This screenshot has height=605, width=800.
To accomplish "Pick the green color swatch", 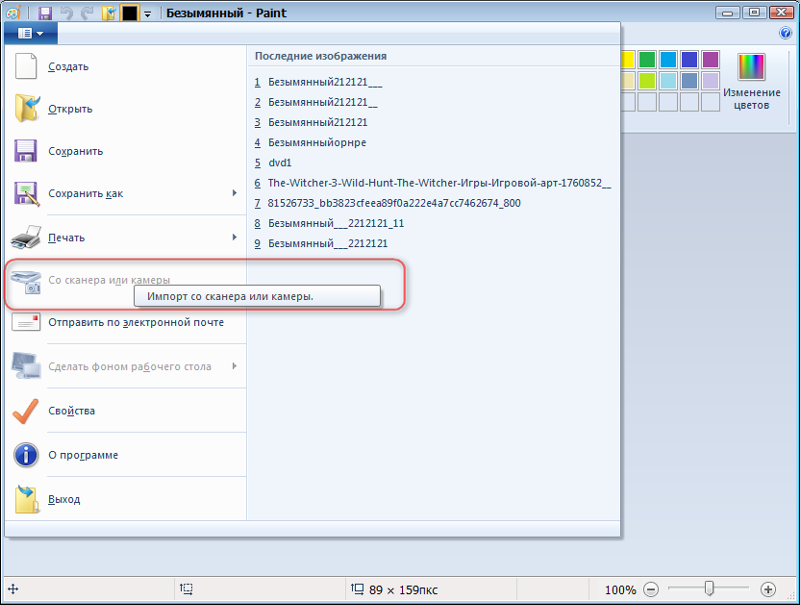I will (x=647, y=60).
